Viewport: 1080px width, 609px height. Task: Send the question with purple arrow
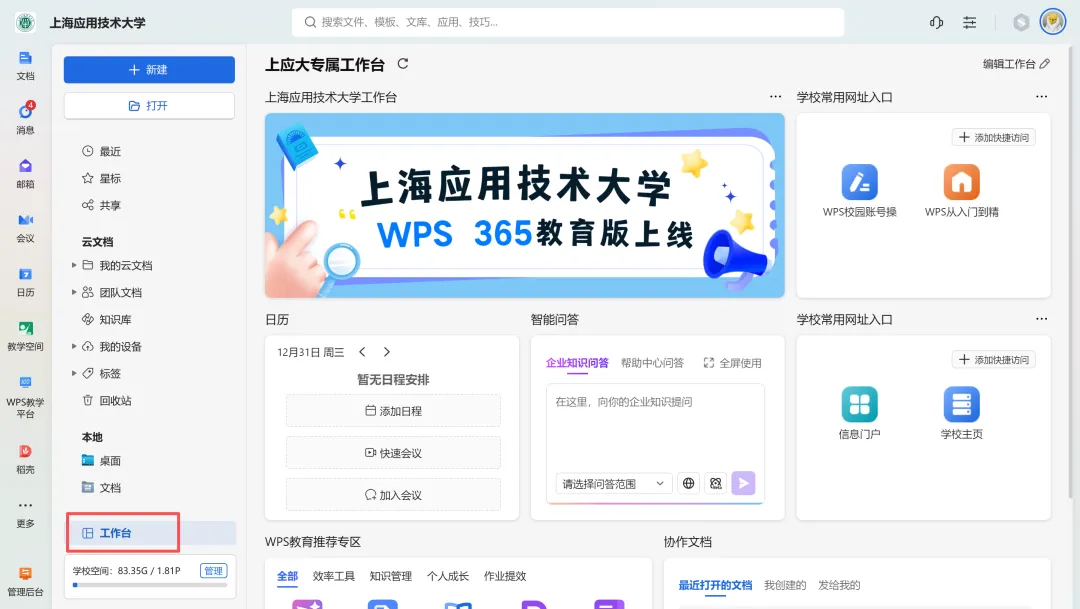pos(743,484)
